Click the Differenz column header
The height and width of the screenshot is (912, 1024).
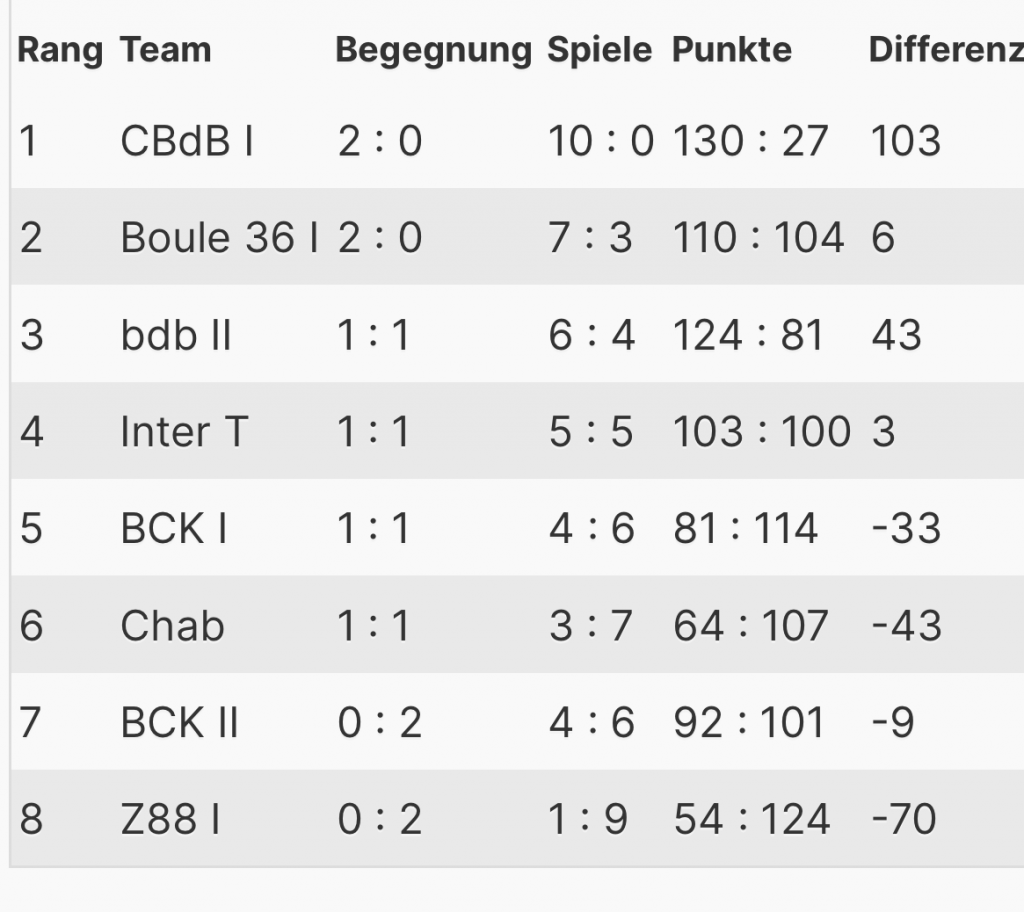tap(945, 50)
